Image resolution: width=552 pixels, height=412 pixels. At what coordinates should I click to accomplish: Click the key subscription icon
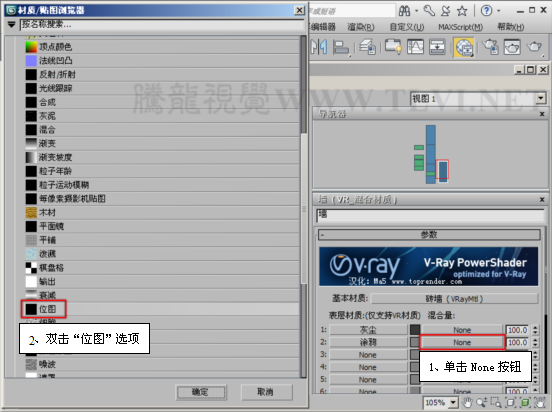429,11
